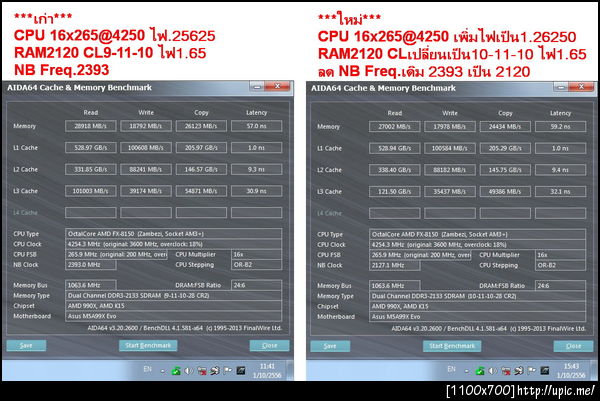Minimize the right AIDA64 benchmark window
Viewport: 600px width, 401px height.
561,88
